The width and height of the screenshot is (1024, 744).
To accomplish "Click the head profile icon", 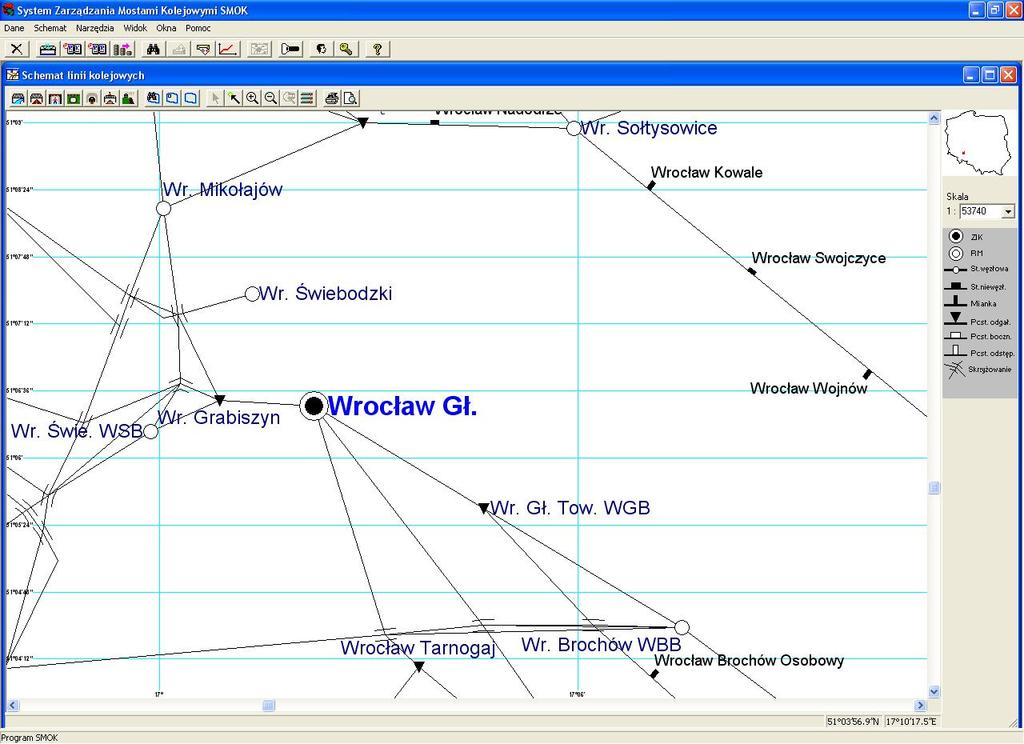I will pyautogui.click(x=321, y=49).
